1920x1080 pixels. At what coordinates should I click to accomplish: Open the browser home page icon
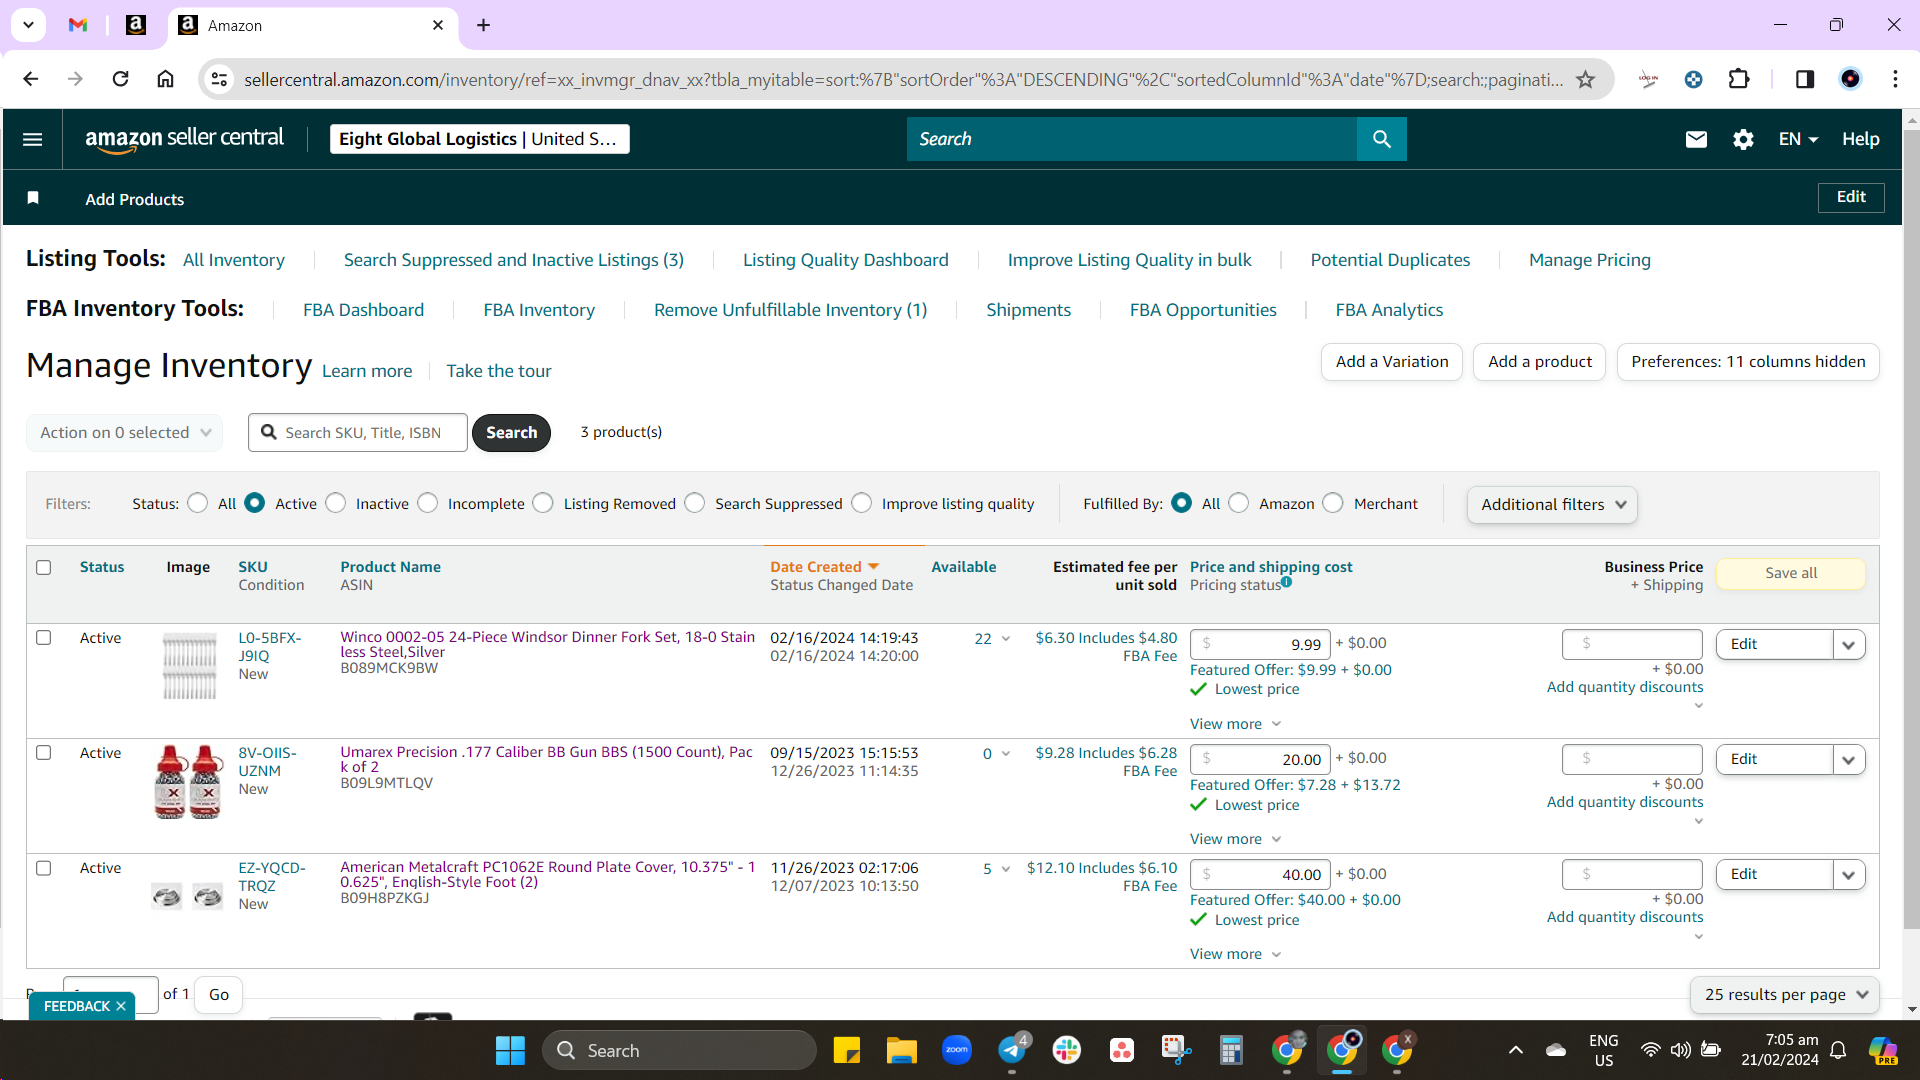coord(166,79)
